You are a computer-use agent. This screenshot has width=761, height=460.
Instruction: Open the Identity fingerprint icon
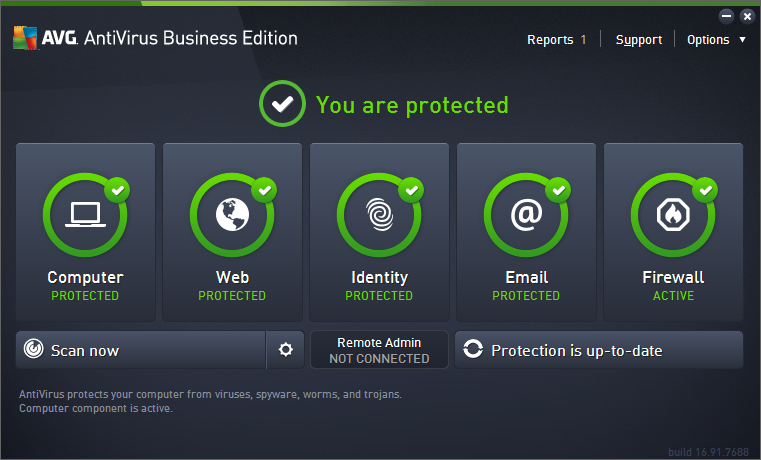[379, 215]
